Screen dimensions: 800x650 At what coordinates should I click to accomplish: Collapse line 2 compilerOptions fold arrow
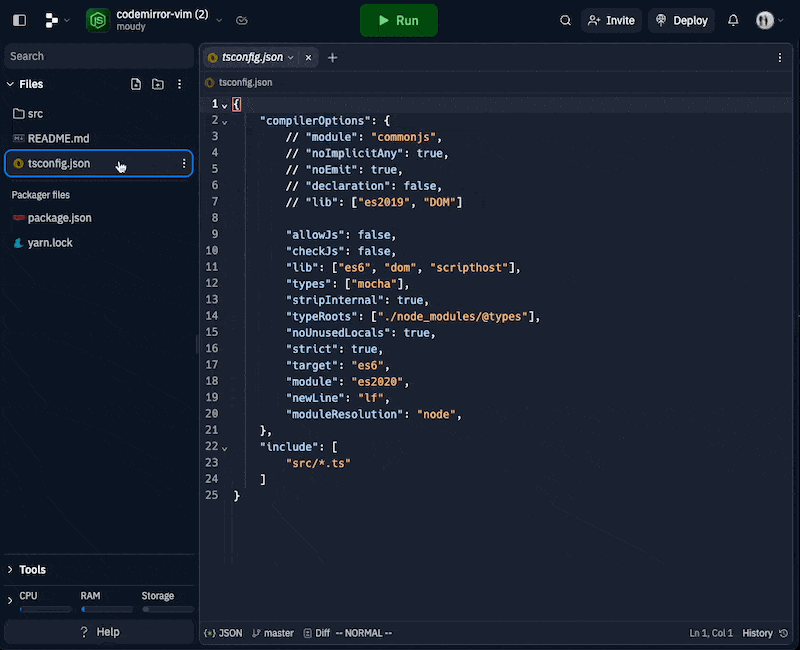[222, 120]
